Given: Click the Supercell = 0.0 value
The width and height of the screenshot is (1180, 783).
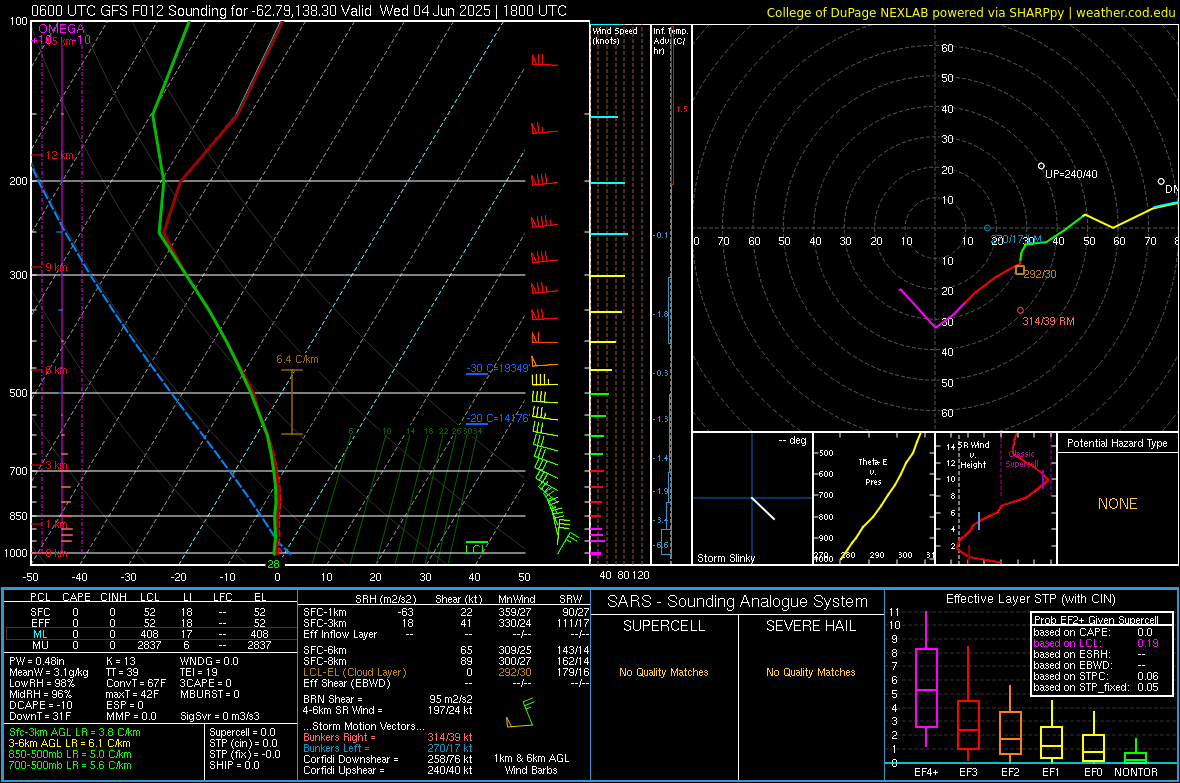Looking at the screenshot, I should click(x=242, y=732).
